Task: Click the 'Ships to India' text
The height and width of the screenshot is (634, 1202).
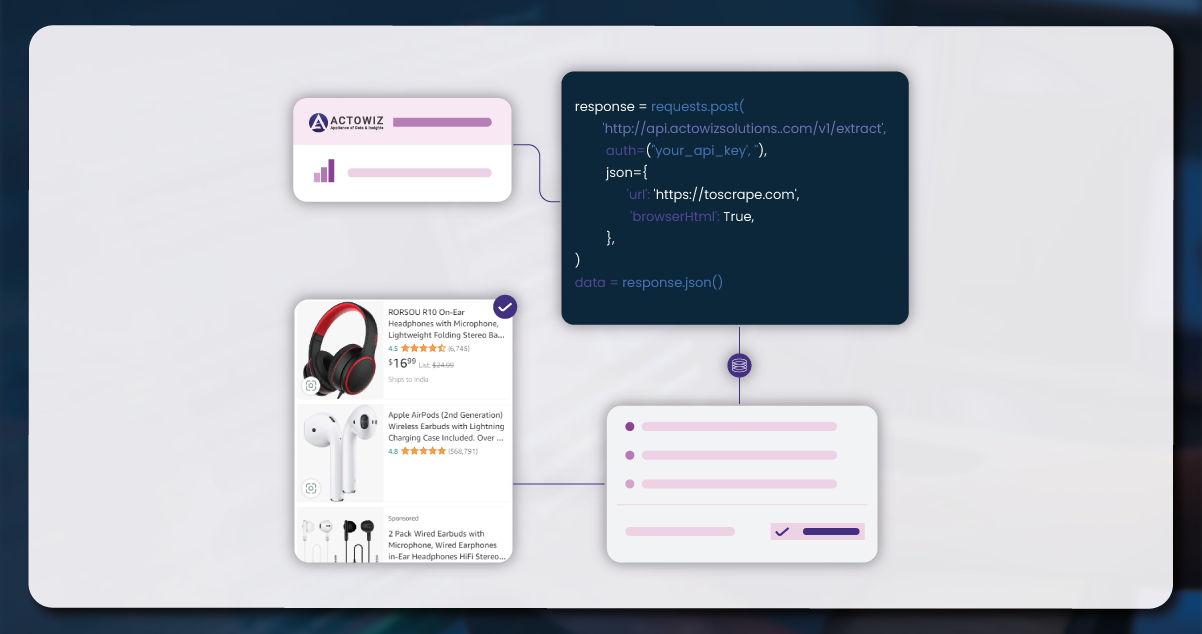Action: (x=406, y=380)
